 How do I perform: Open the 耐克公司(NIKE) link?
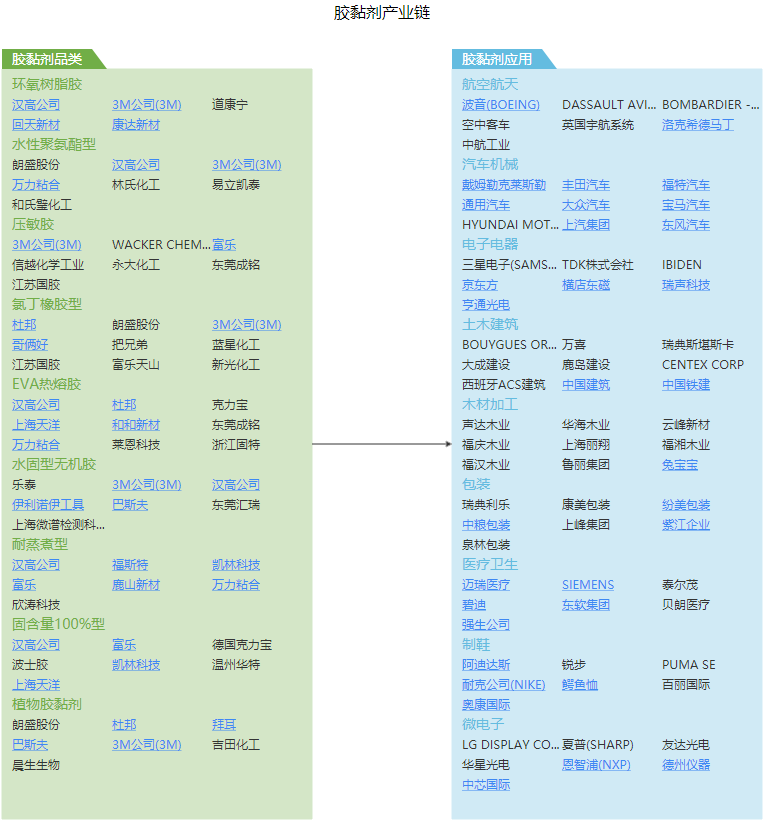(x=503, y=685)
